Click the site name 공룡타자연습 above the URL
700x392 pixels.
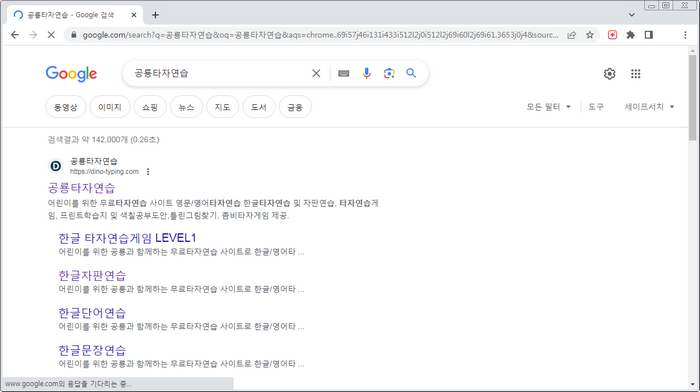[x=94, y=161]
